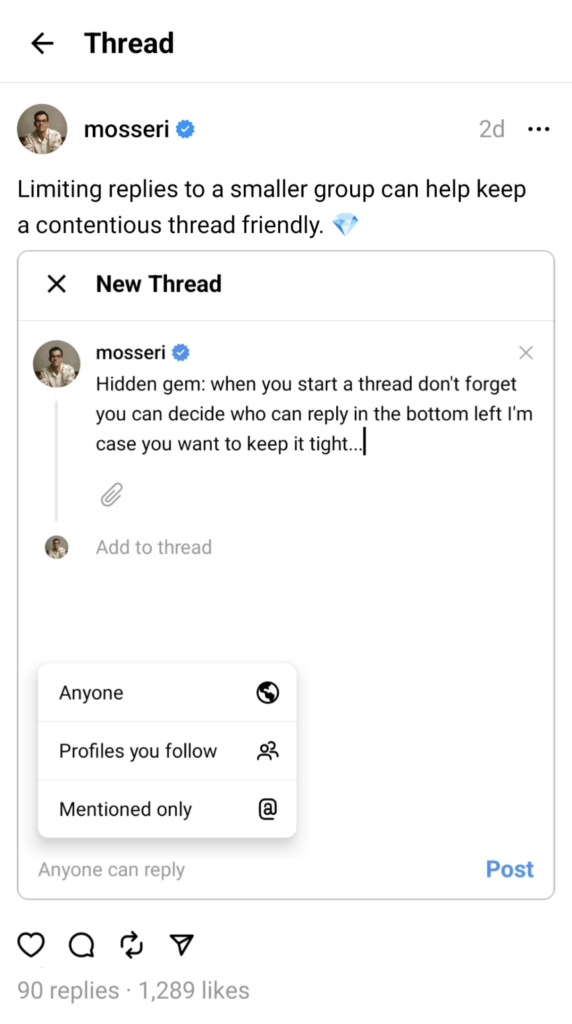Pick the Mentioned only reply option
This screenshot has width=572, height=1024.
(x=167, y=809)
